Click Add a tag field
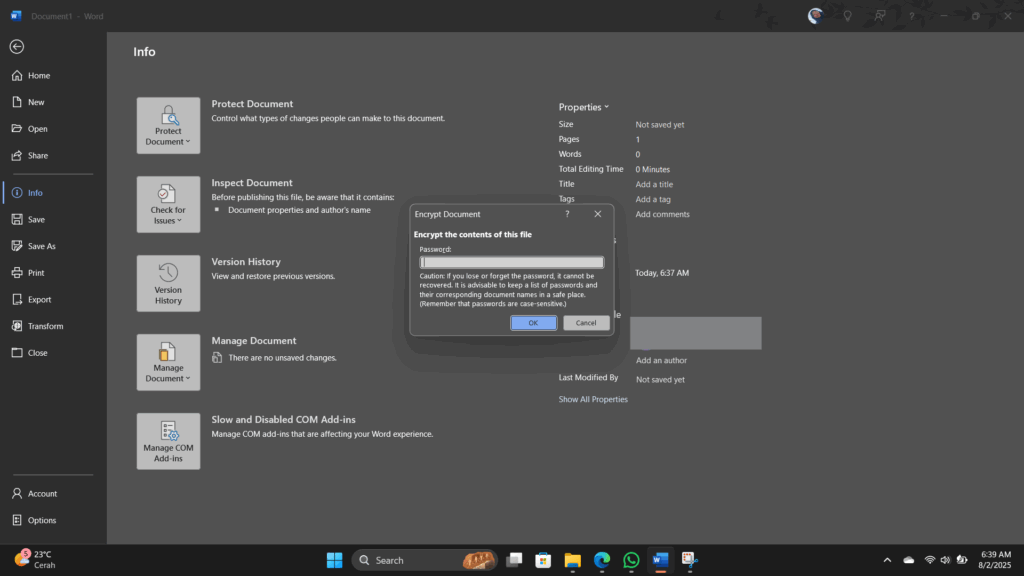Image resolution: width=1024 pixels, height=576 pixels. (x=652, y=200)
